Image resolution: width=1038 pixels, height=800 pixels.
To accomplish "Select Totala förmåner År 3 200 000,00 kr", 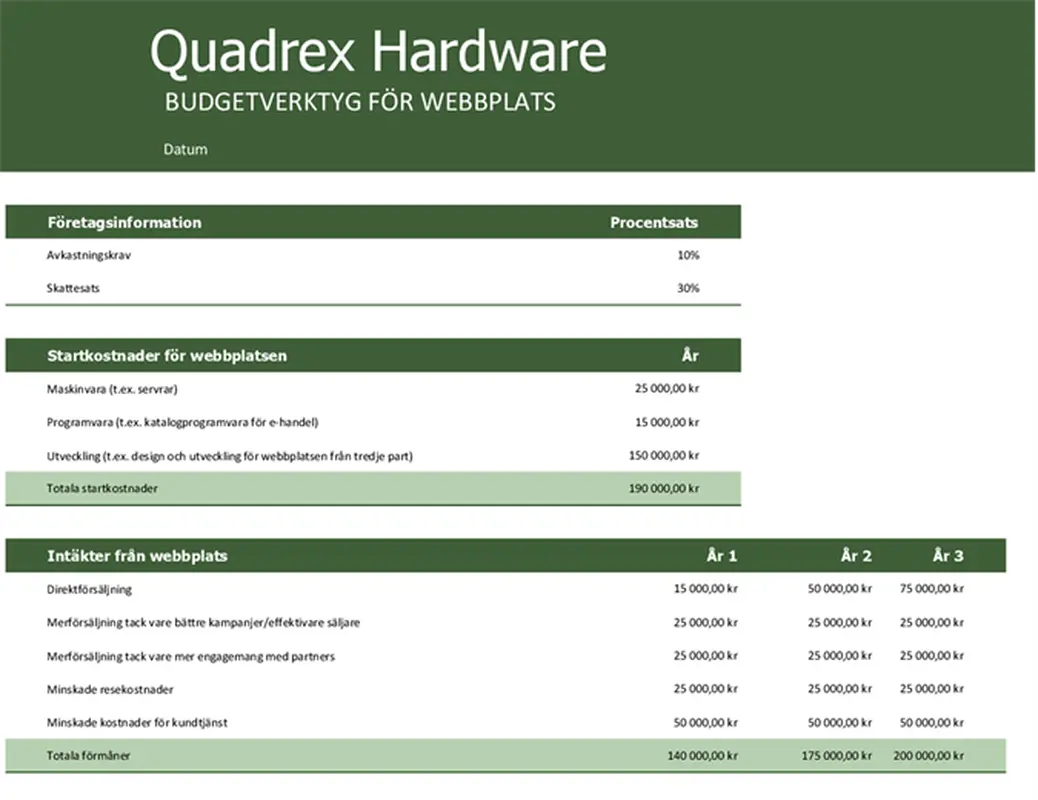I will point(929,756).
